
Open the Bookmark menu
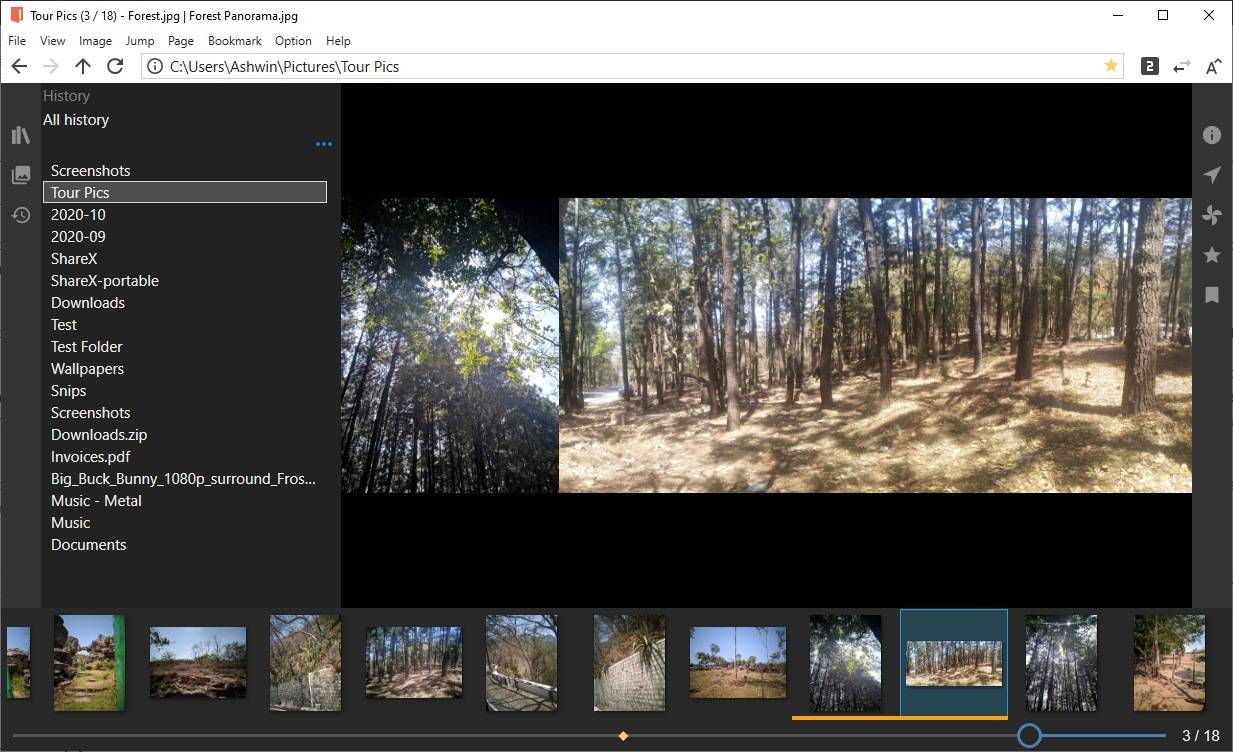click(x=235, y=41)
